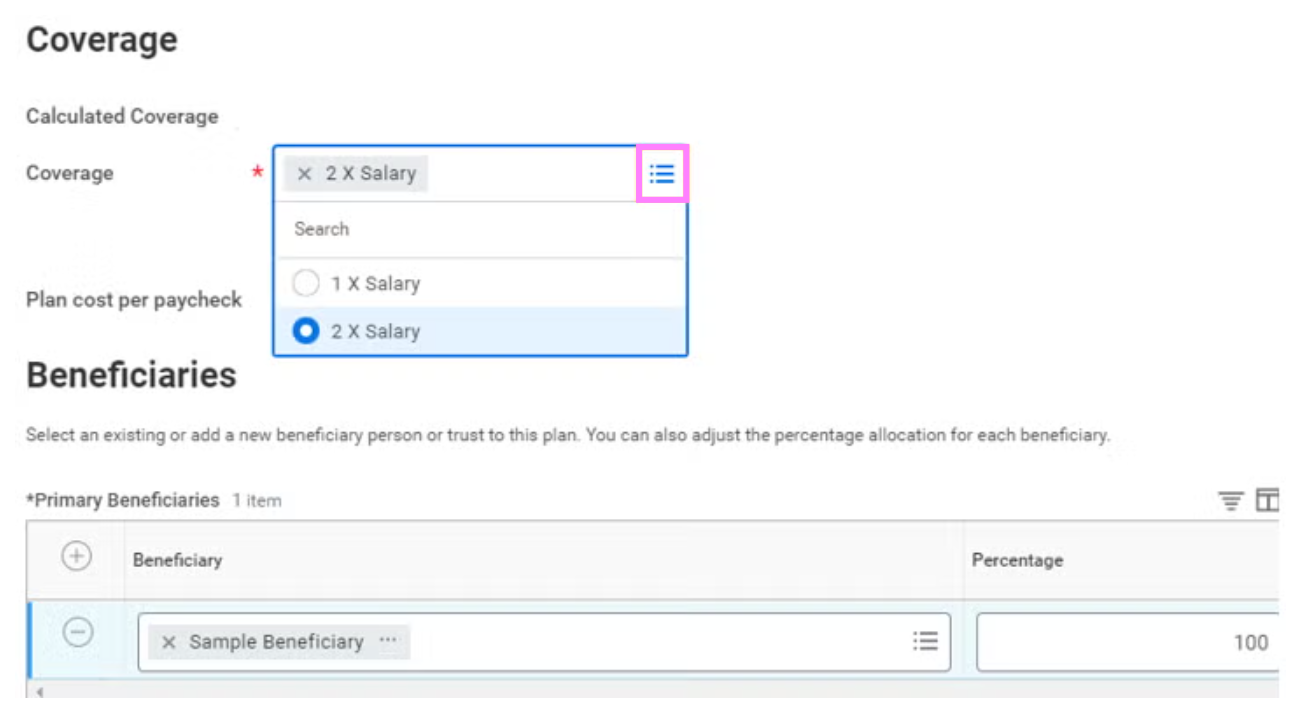Click the Beneficiary column header
Viewport: 1290px width, 715px height.
tap(177, 560)
